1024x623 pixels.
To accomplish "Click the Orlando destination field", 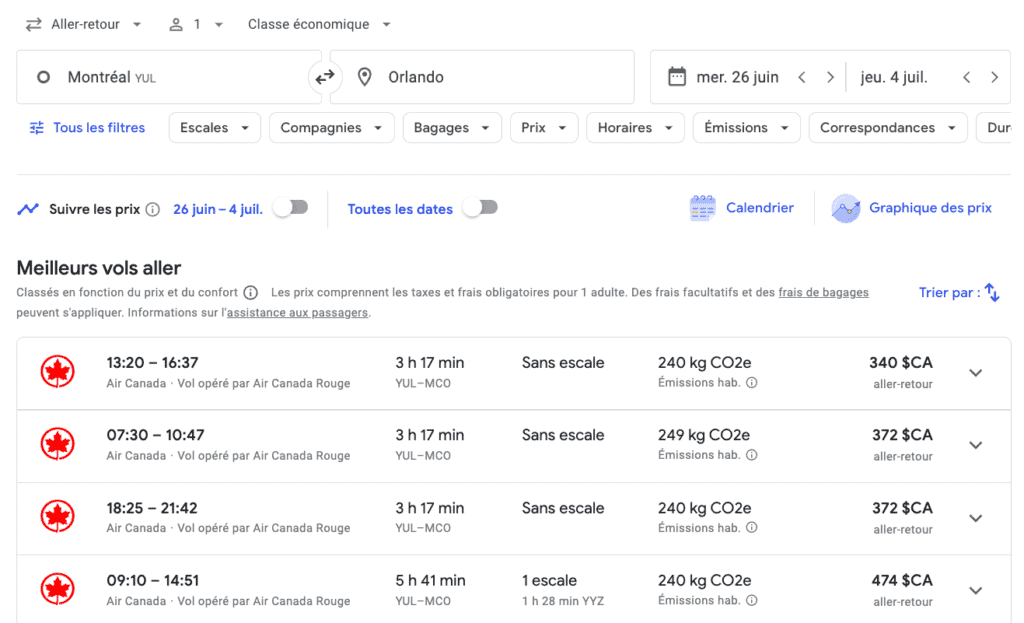I will [x=482, y=77].
